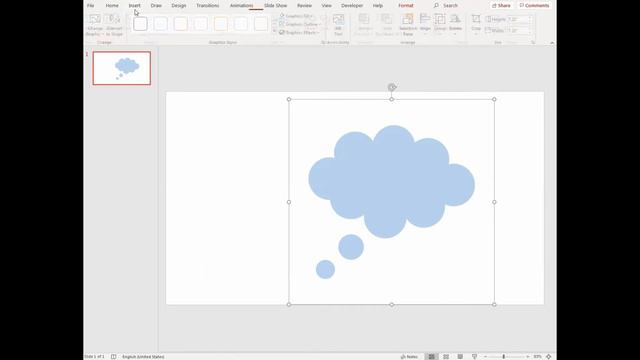Click Bring Forward

364,25
